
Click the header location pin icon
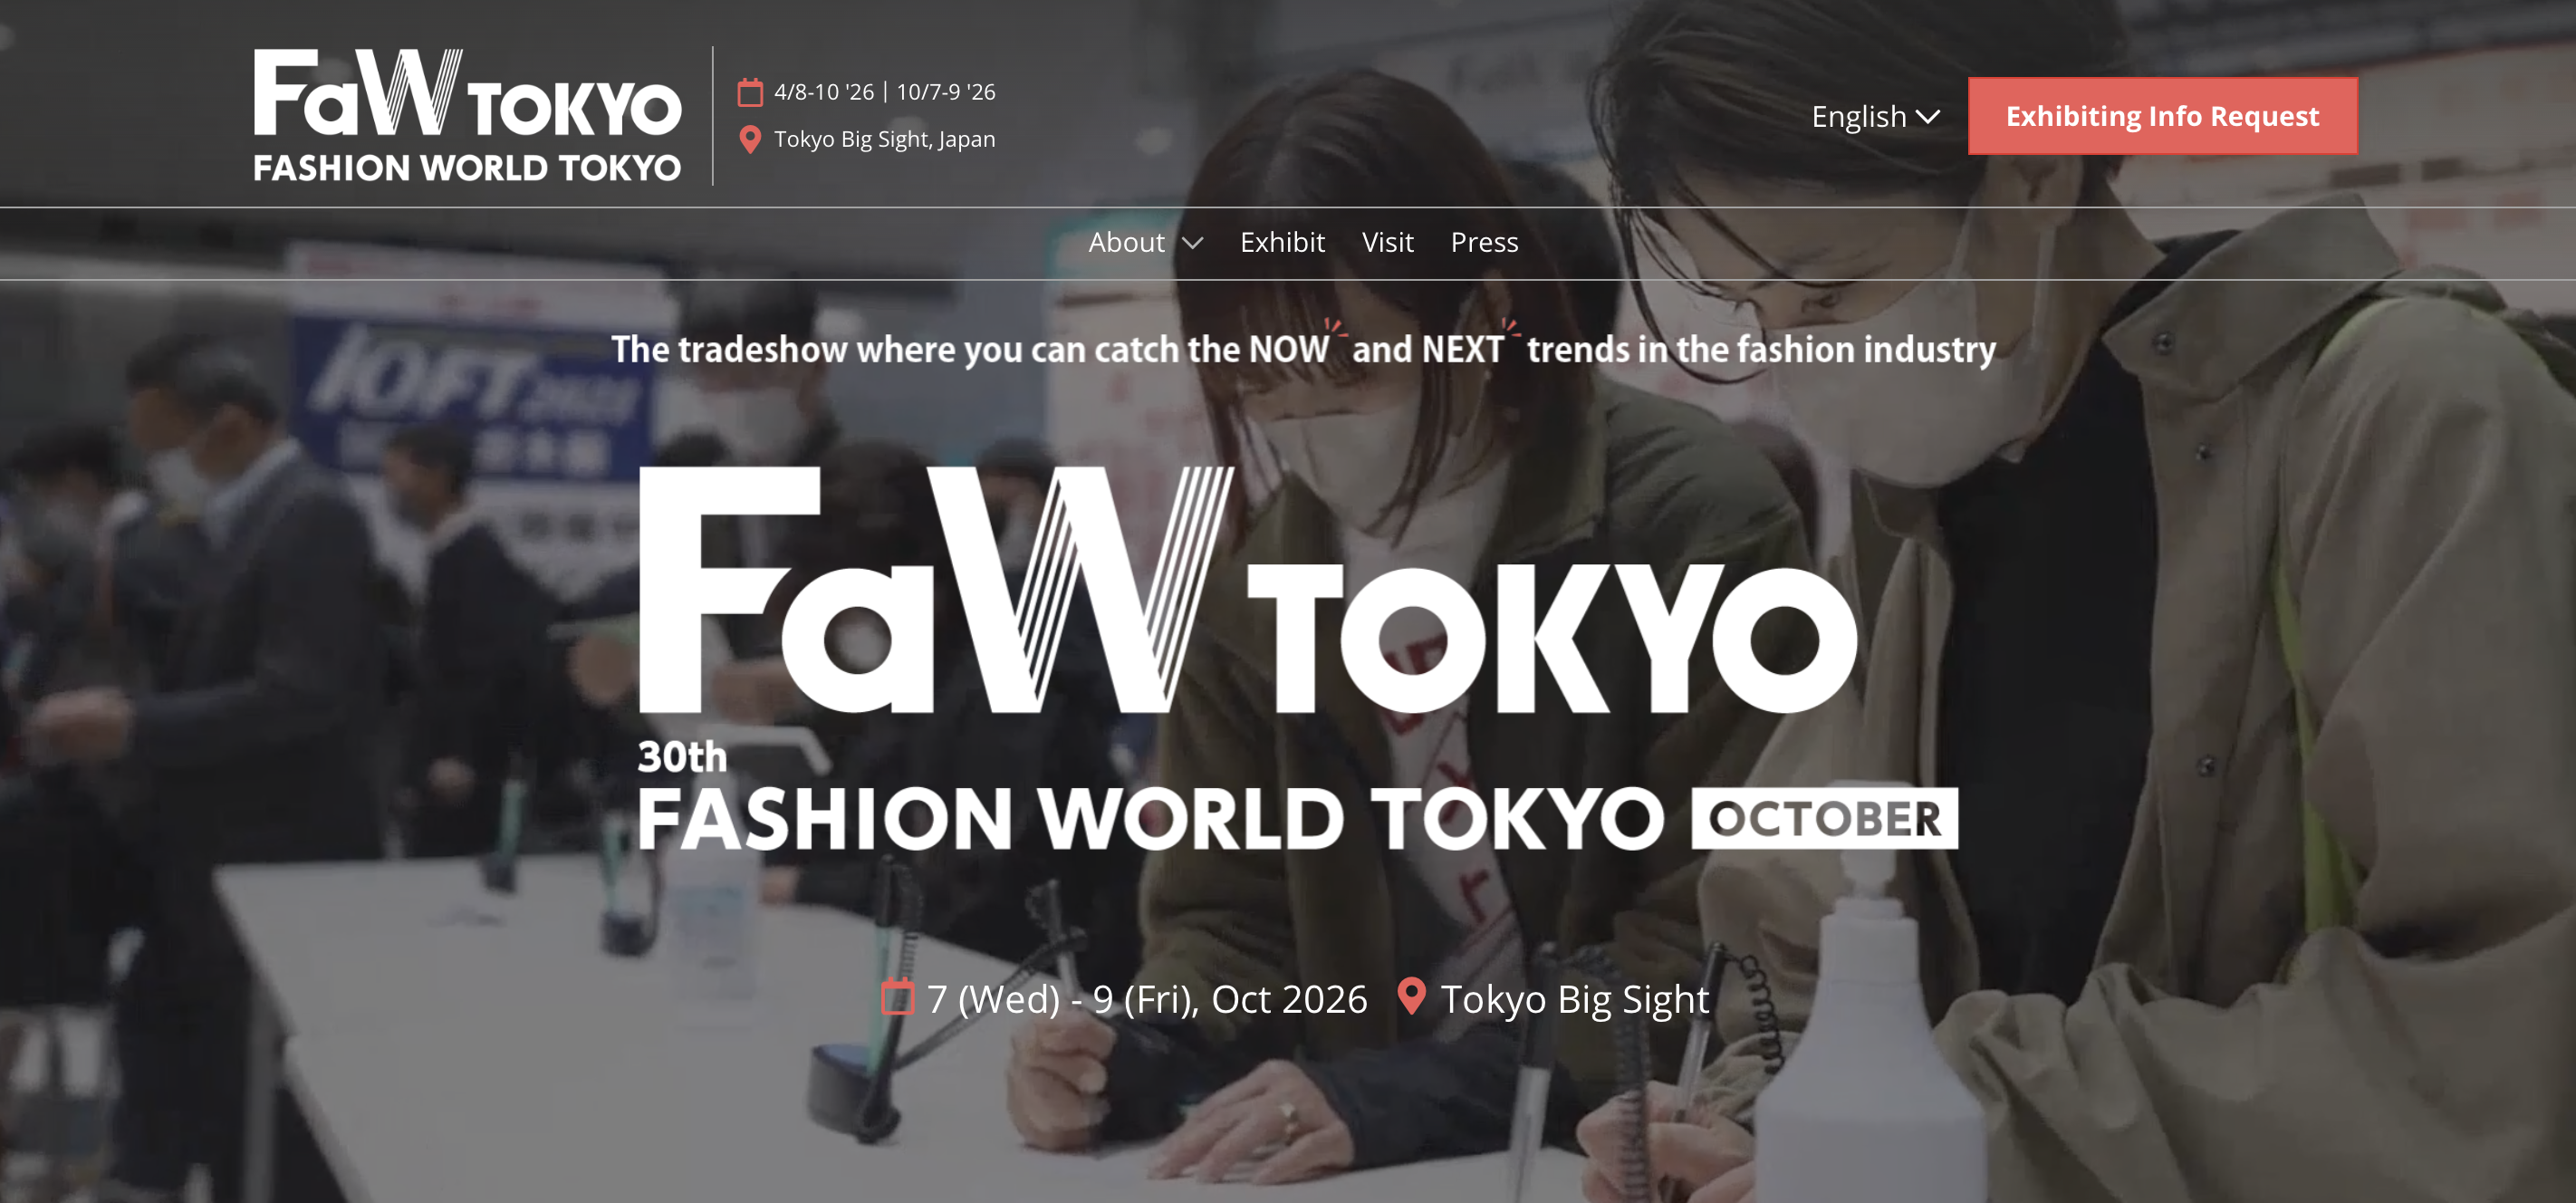(750, 139)
